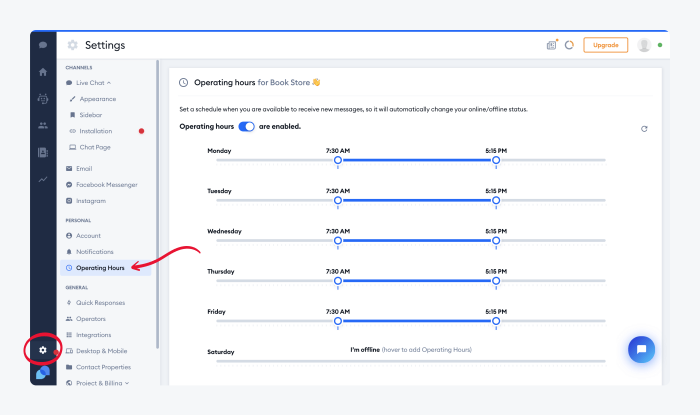Click Tuesday 5:15 PM end handle
The height and width of the screenshot is (415, 700).
(496, 200)
